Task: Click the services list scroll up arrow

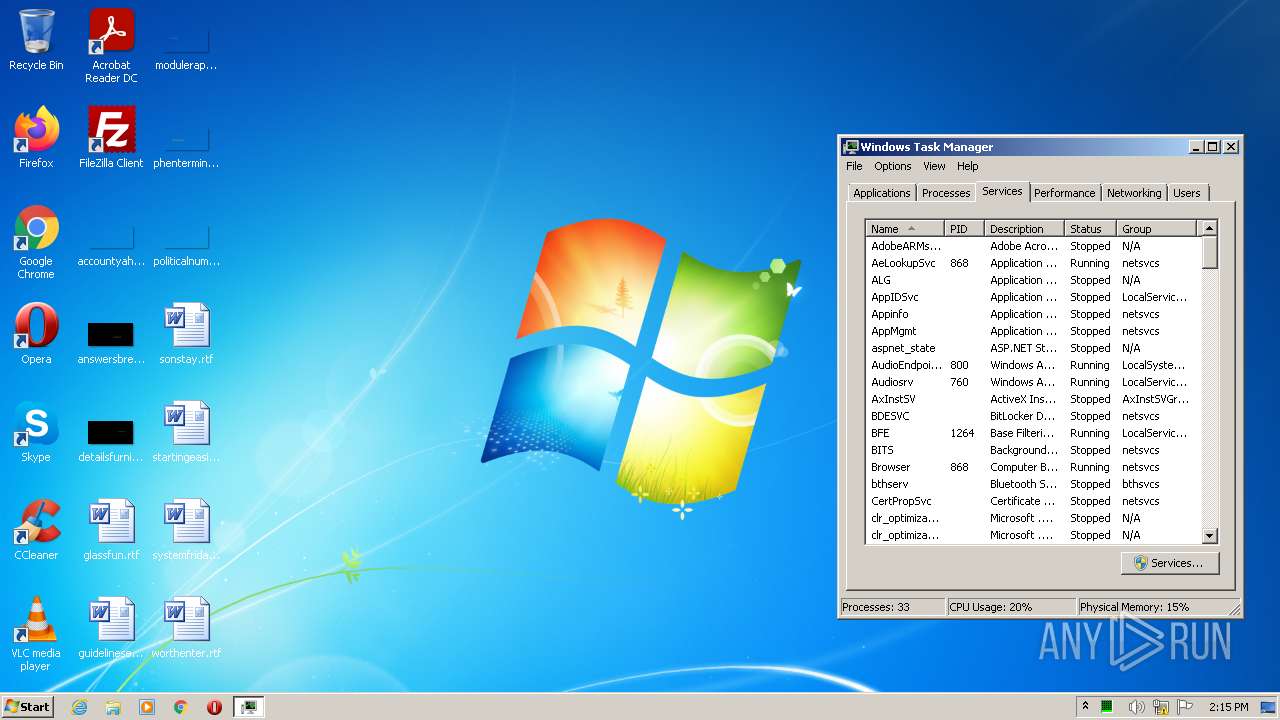Action: (x=1209, y=228)
